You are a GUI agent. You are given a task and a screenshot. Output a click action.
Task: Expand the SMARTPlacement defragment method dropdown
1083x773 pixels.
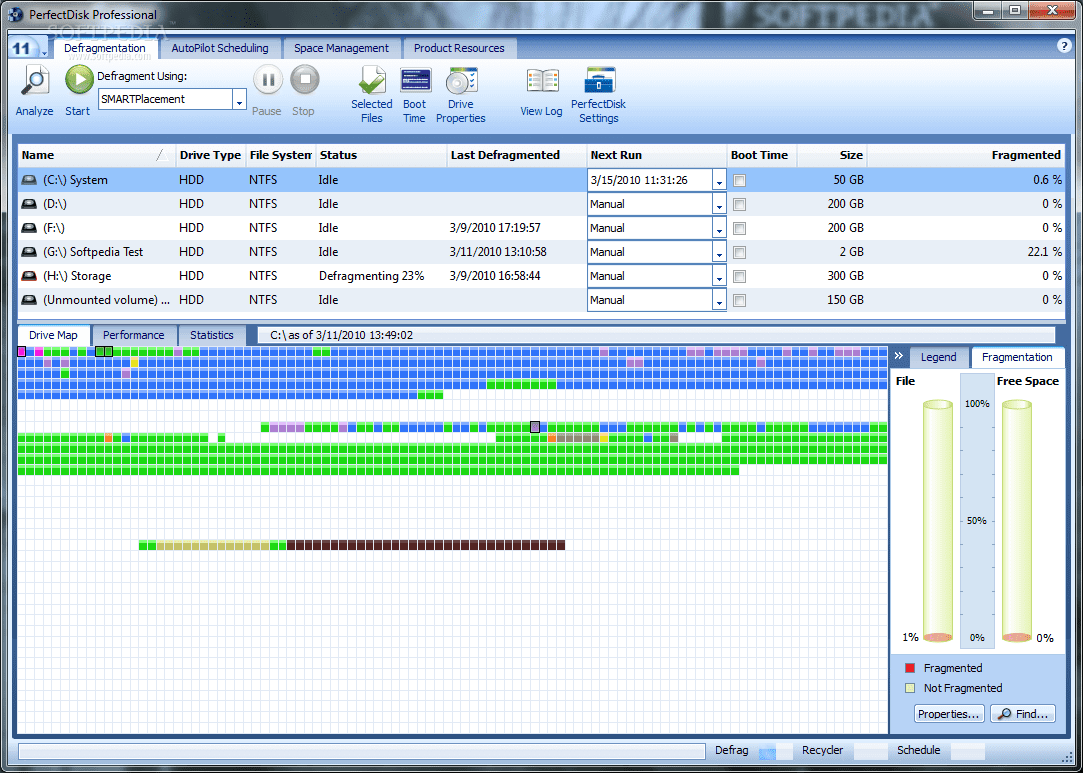[x=239, y=99]
